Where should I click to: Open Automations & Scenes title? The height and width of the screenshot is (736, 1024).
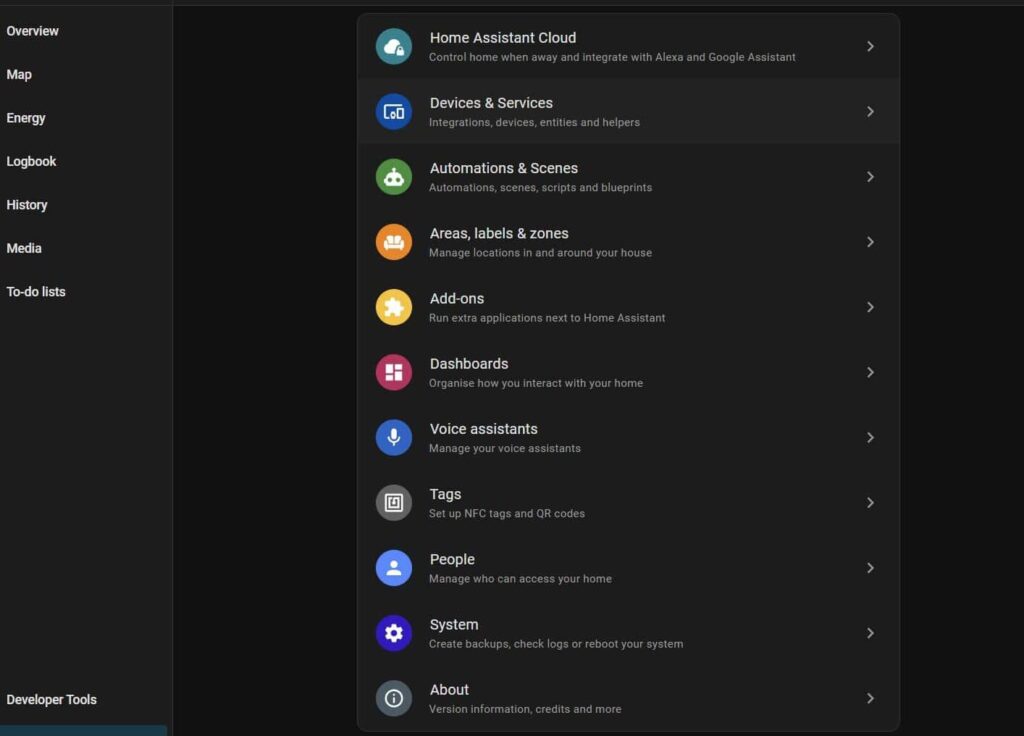(x=504, y=168)
